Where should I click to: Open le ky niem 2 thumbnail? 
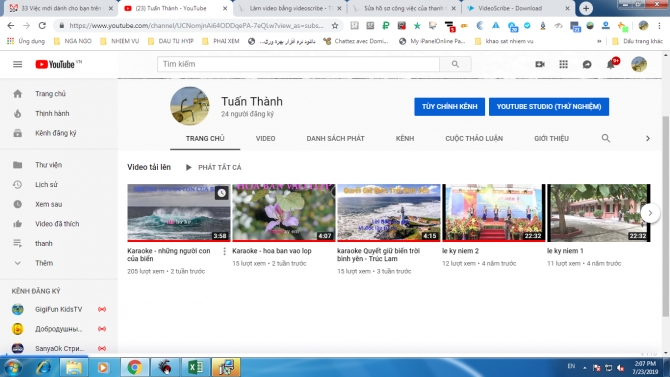click(x=494, y=213)
